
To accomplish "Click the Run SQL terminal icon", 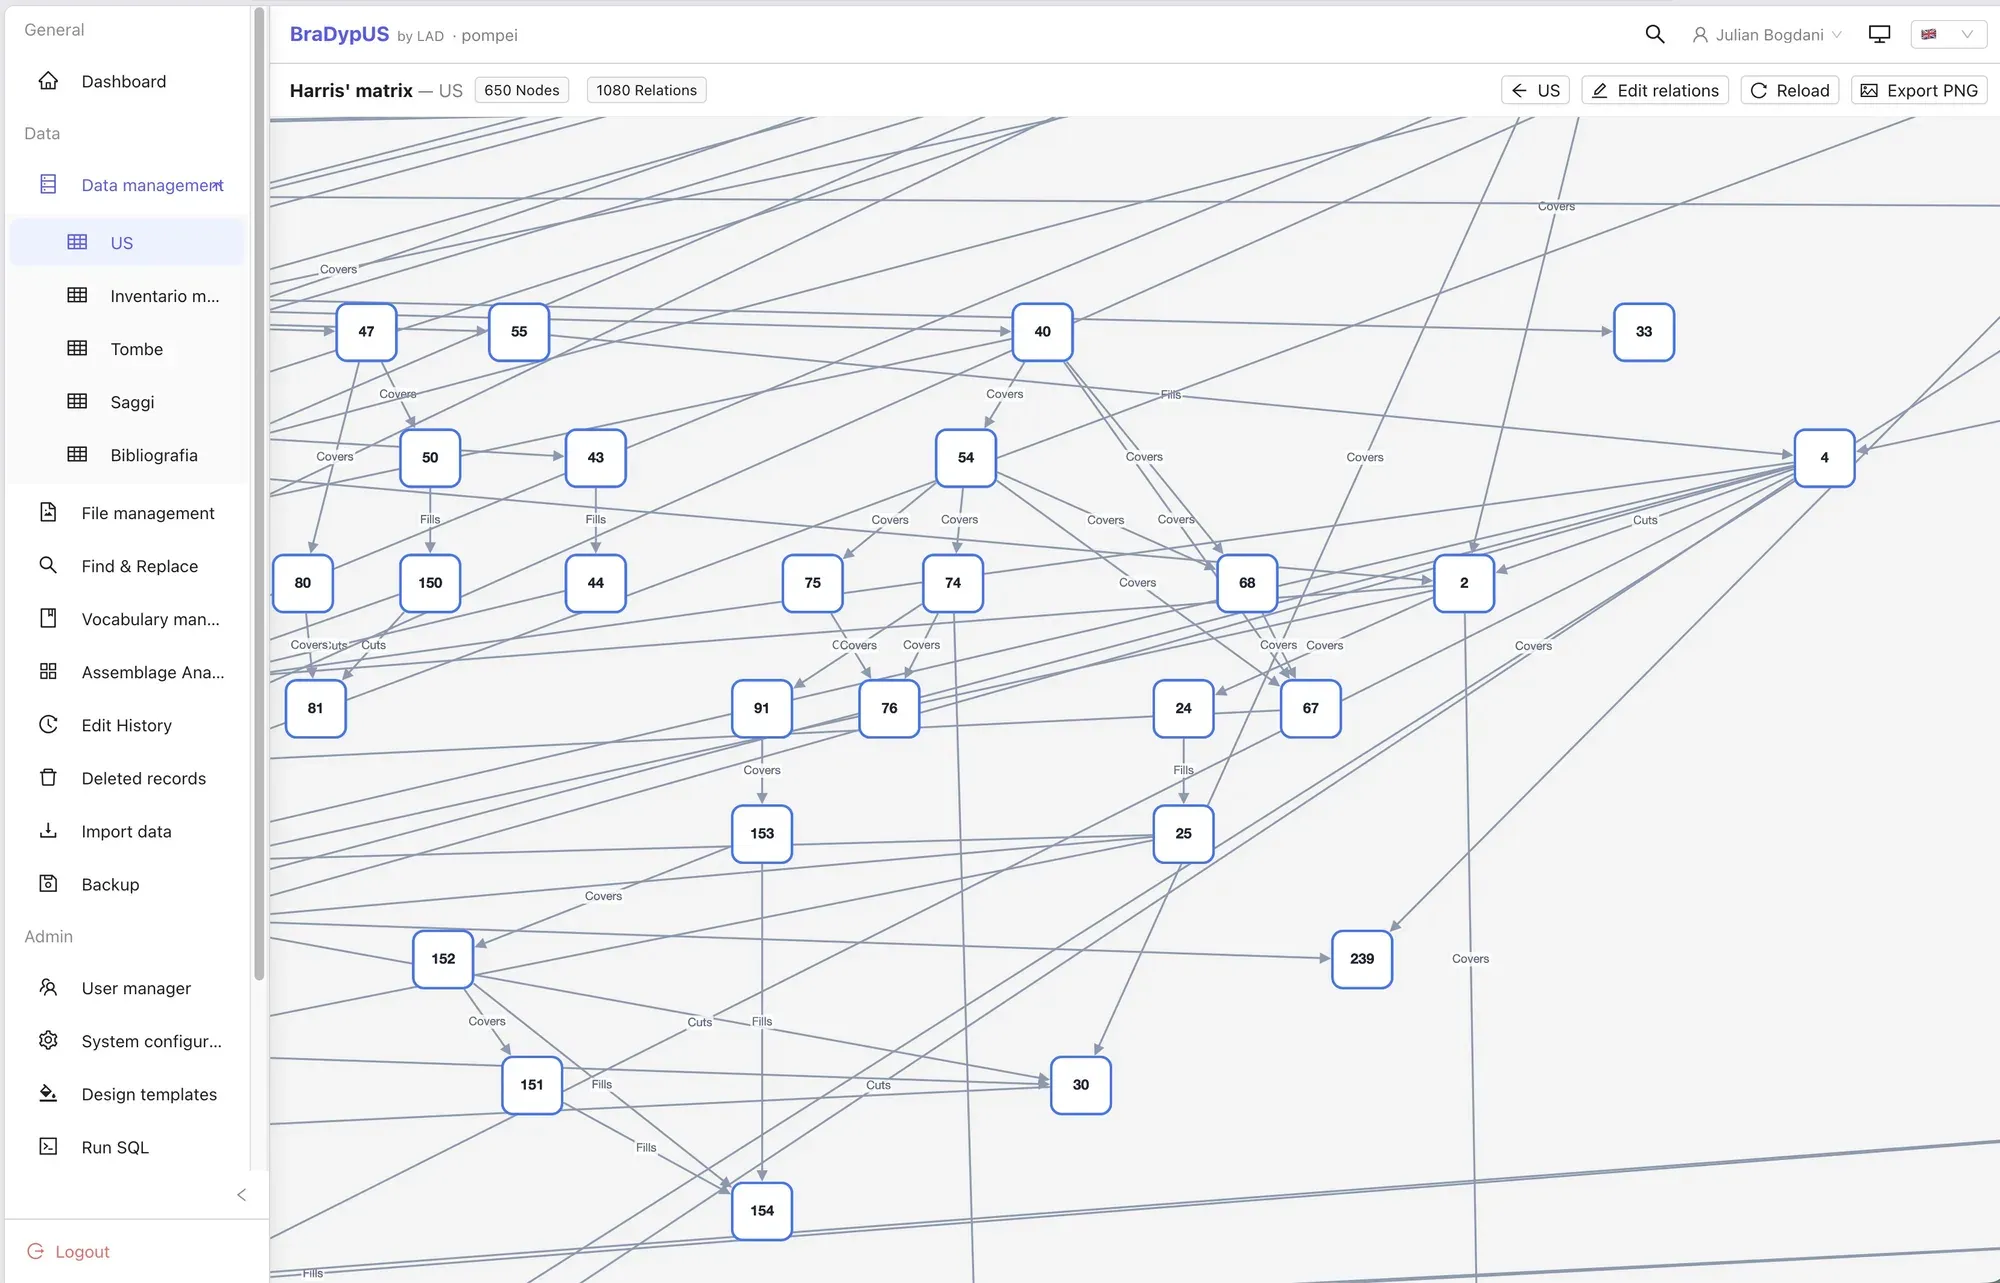I will (x=48, y=1146).
